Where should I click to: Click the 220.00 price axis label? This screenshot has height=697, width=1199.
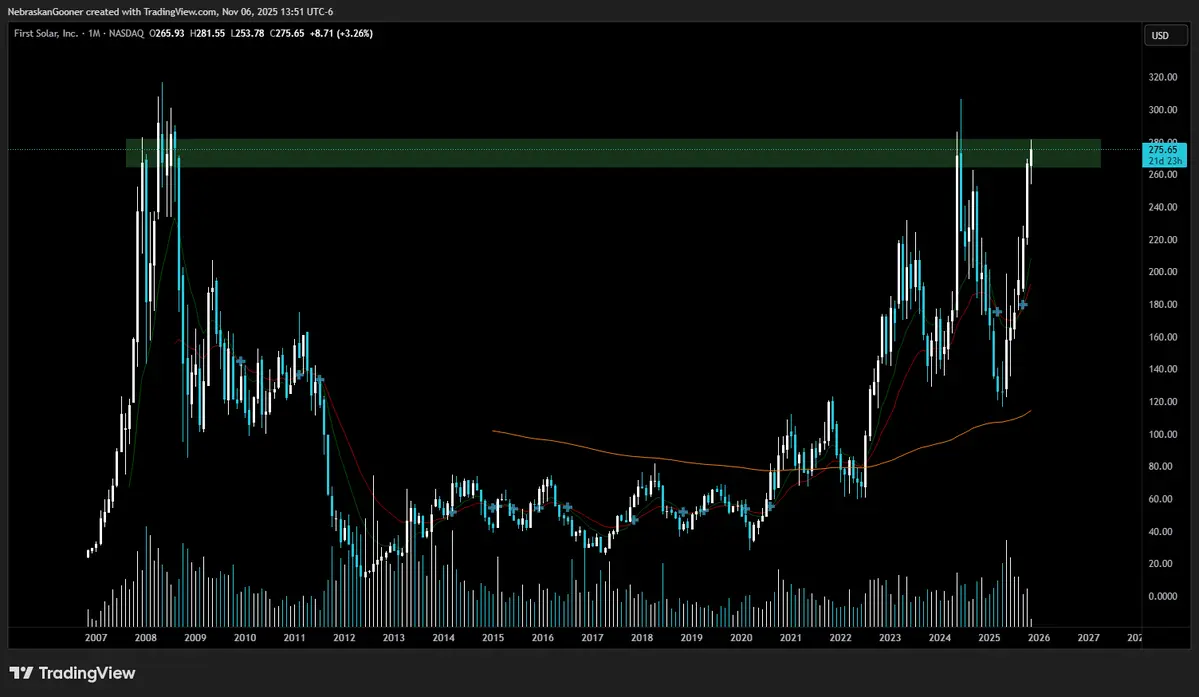pos(1162,239)
